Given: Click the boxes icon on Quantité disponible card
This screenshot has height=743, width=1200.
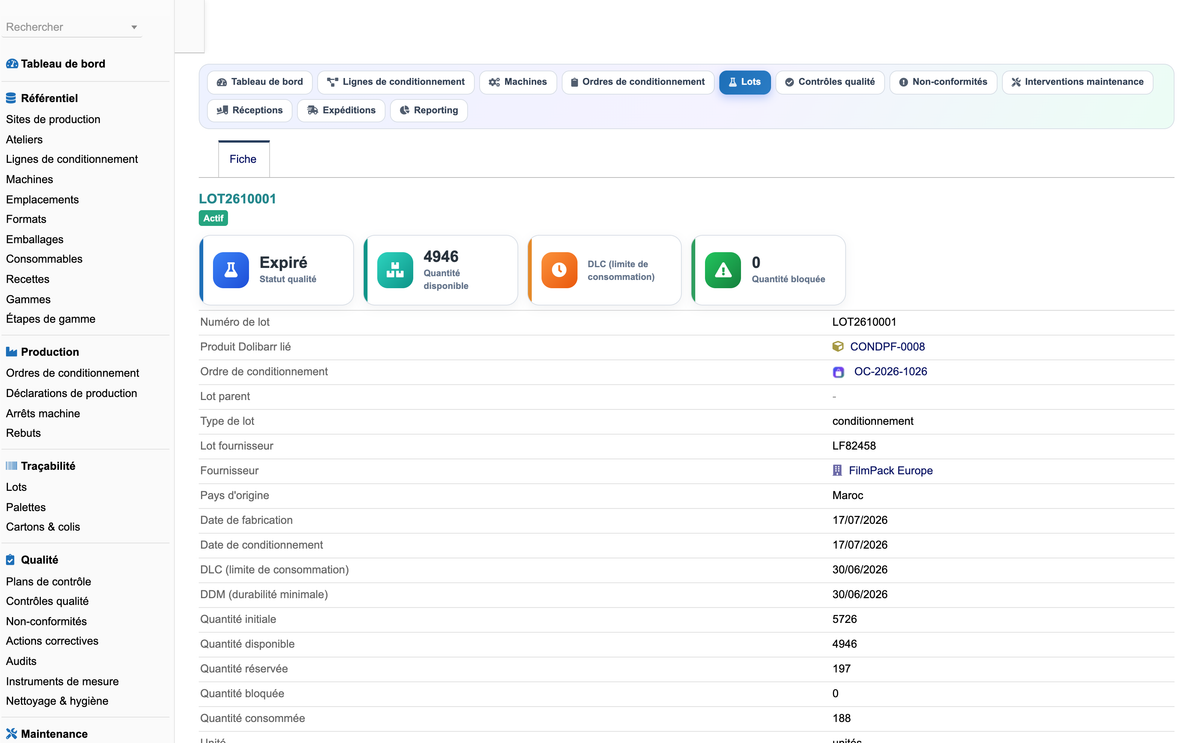Looking at the screenshot, I should [x=395, y=270].
